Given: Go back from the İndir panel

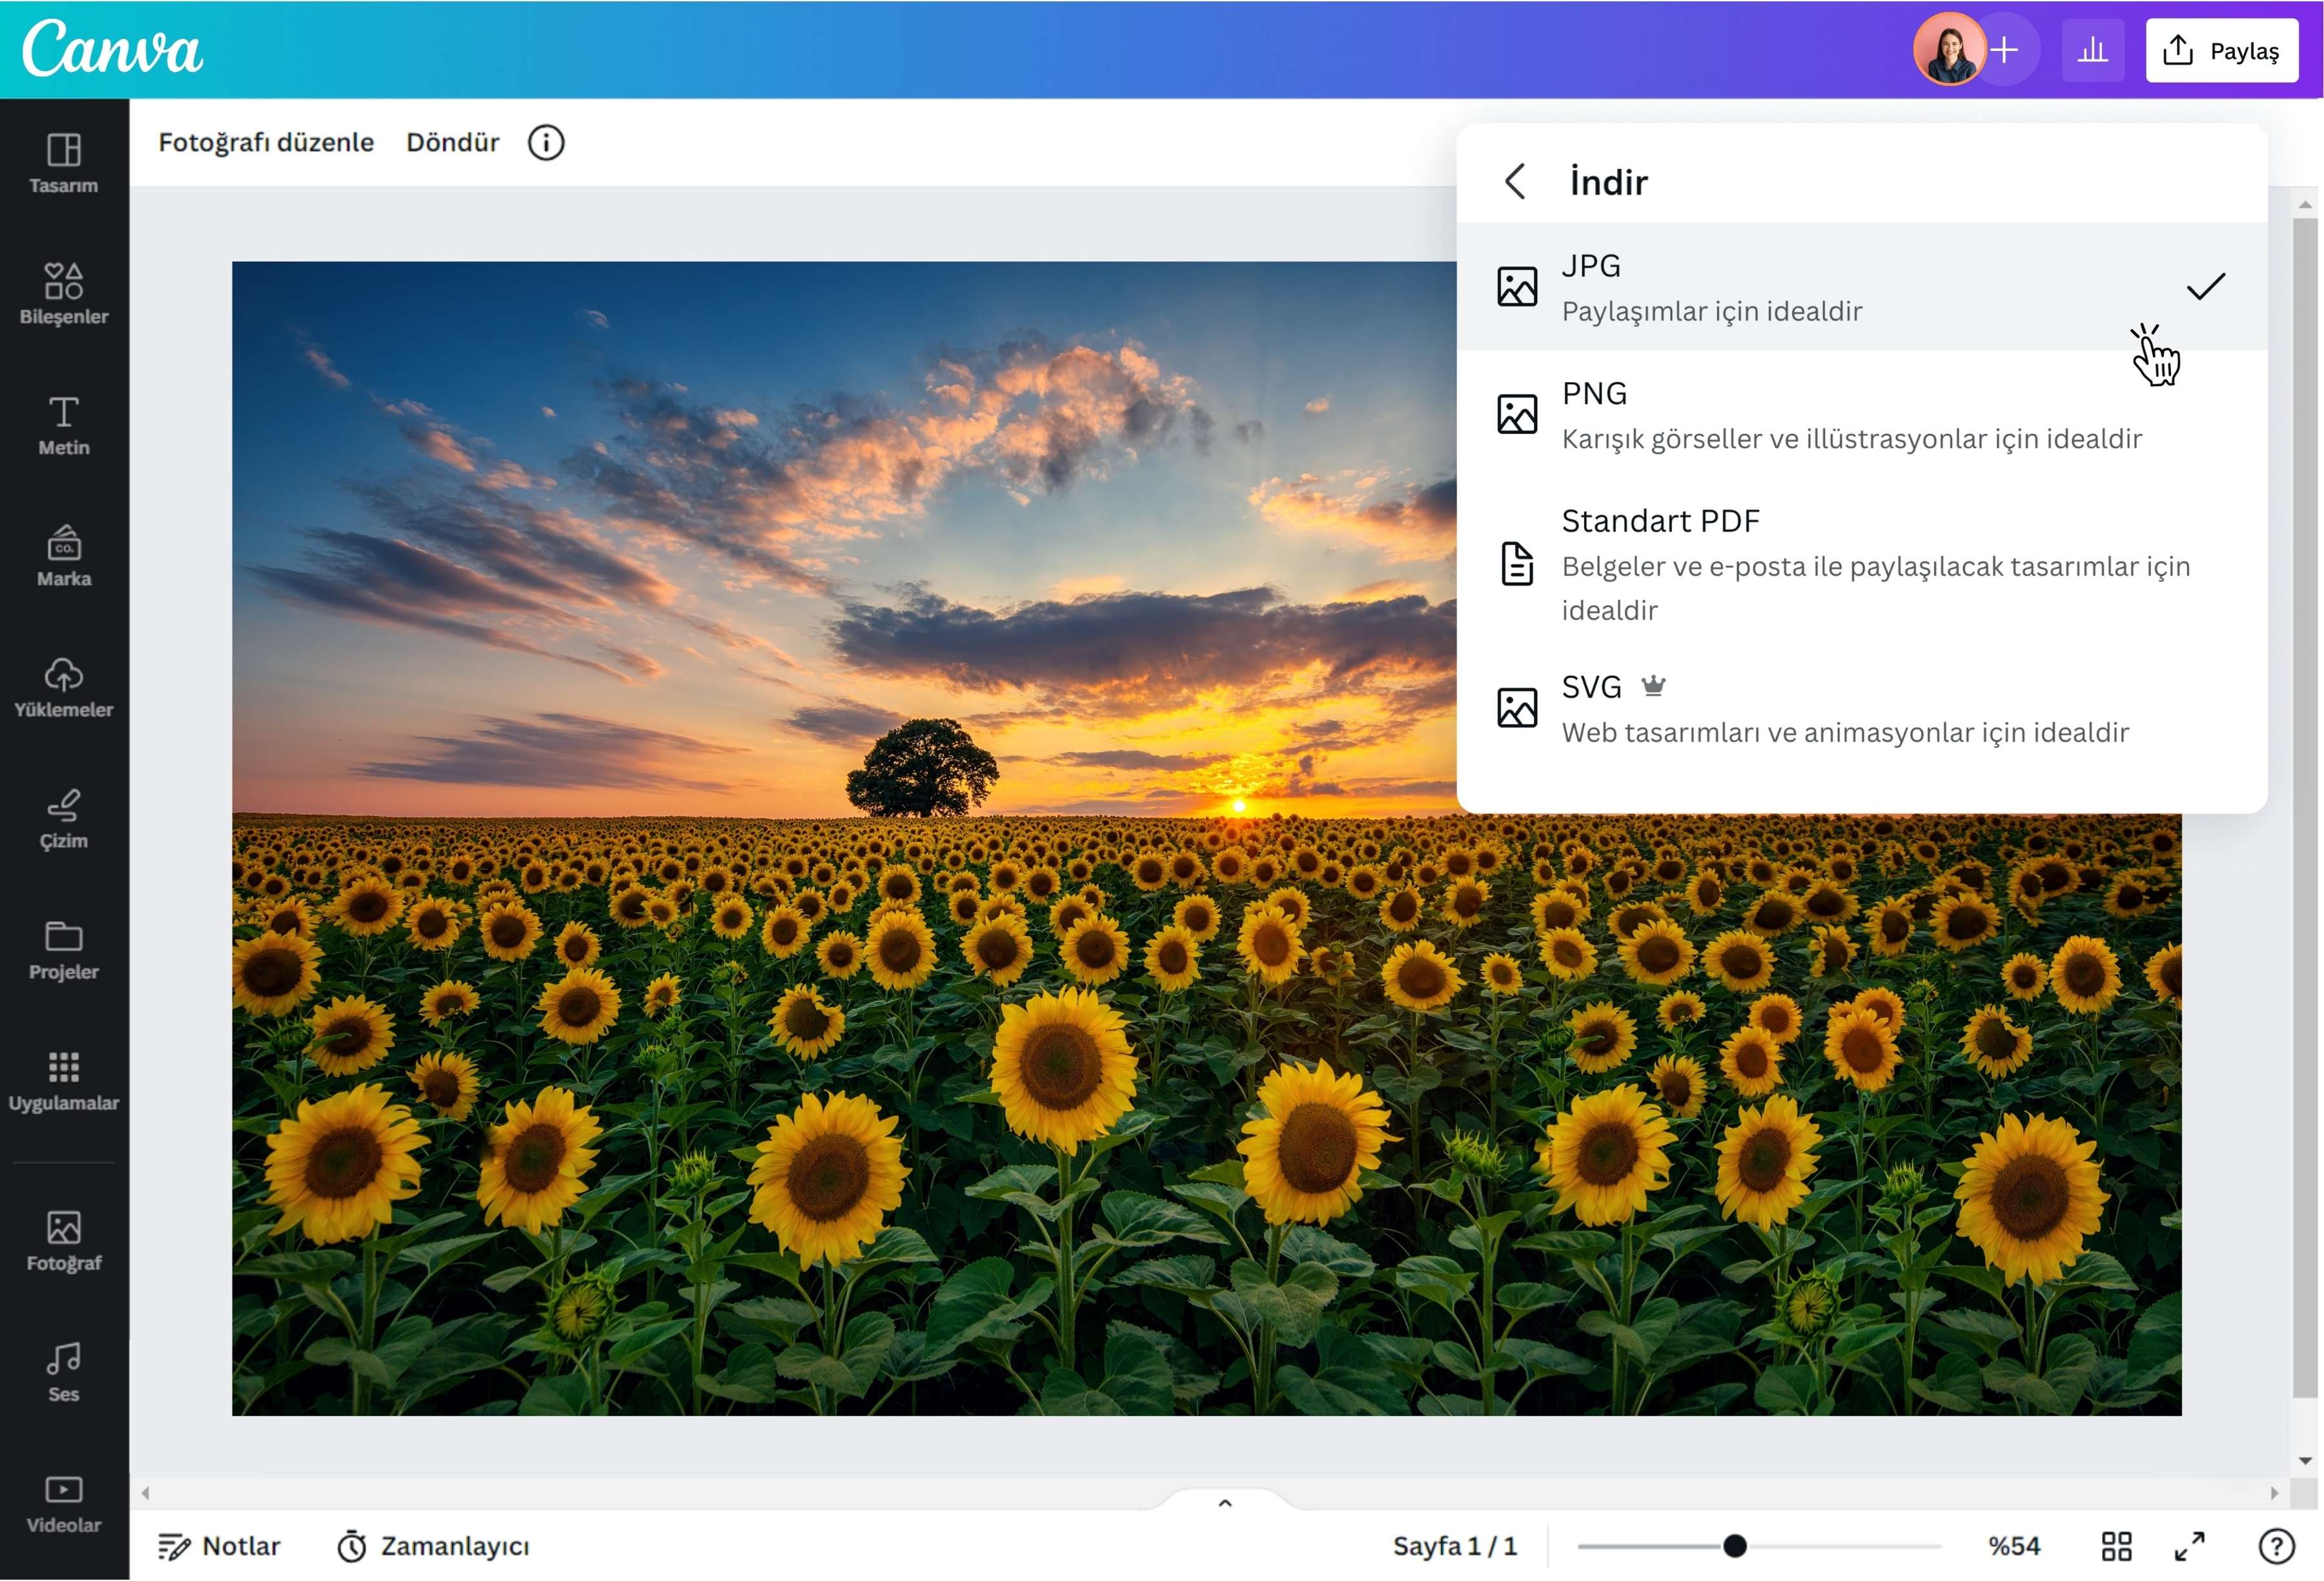Looking at the screenshot, I should click(1516, 182).
